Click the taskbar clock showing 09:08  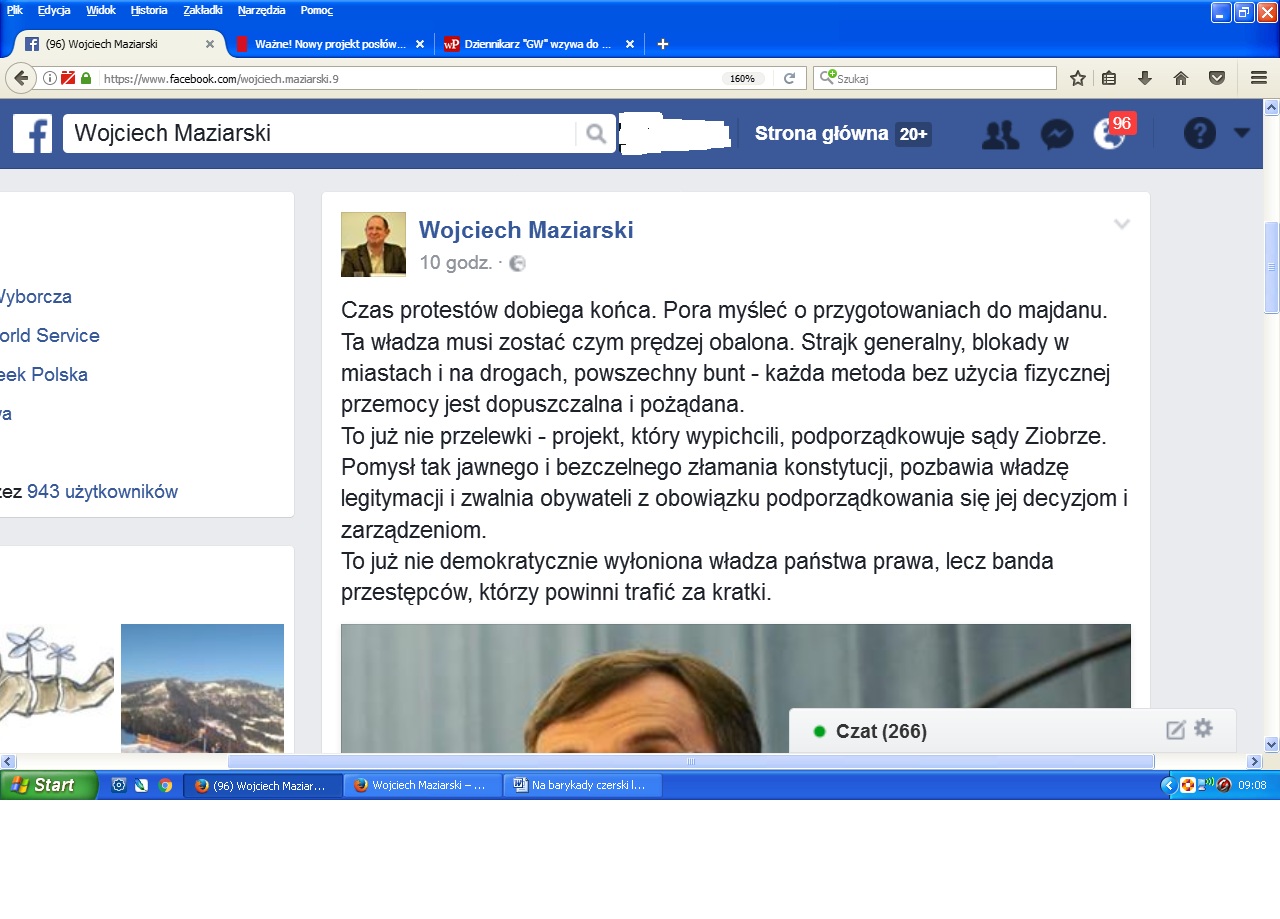tap(1252, 785)
